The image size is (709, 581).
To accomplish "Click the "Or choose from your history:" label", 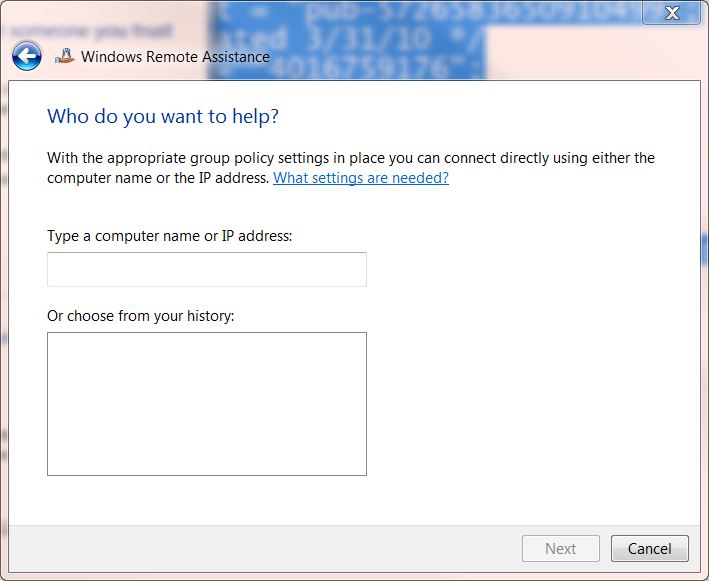I will point(141,316).
